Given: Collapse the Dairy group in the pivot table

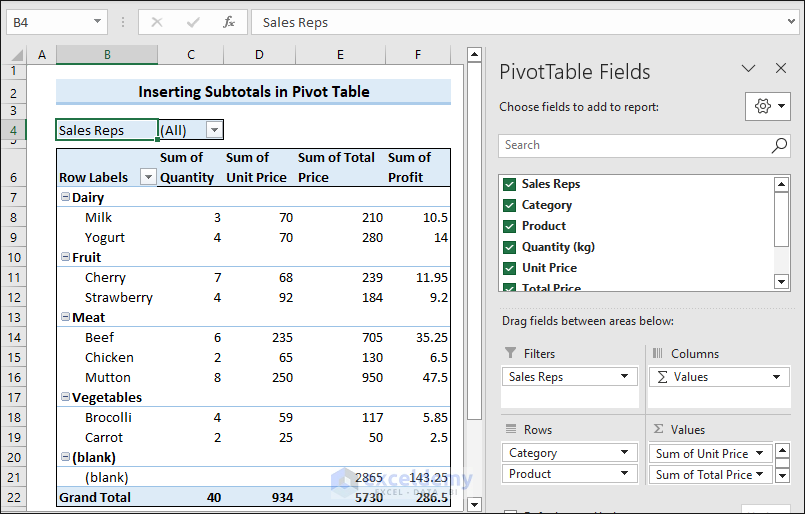Looking at the screenshot, I should (64, 198).
